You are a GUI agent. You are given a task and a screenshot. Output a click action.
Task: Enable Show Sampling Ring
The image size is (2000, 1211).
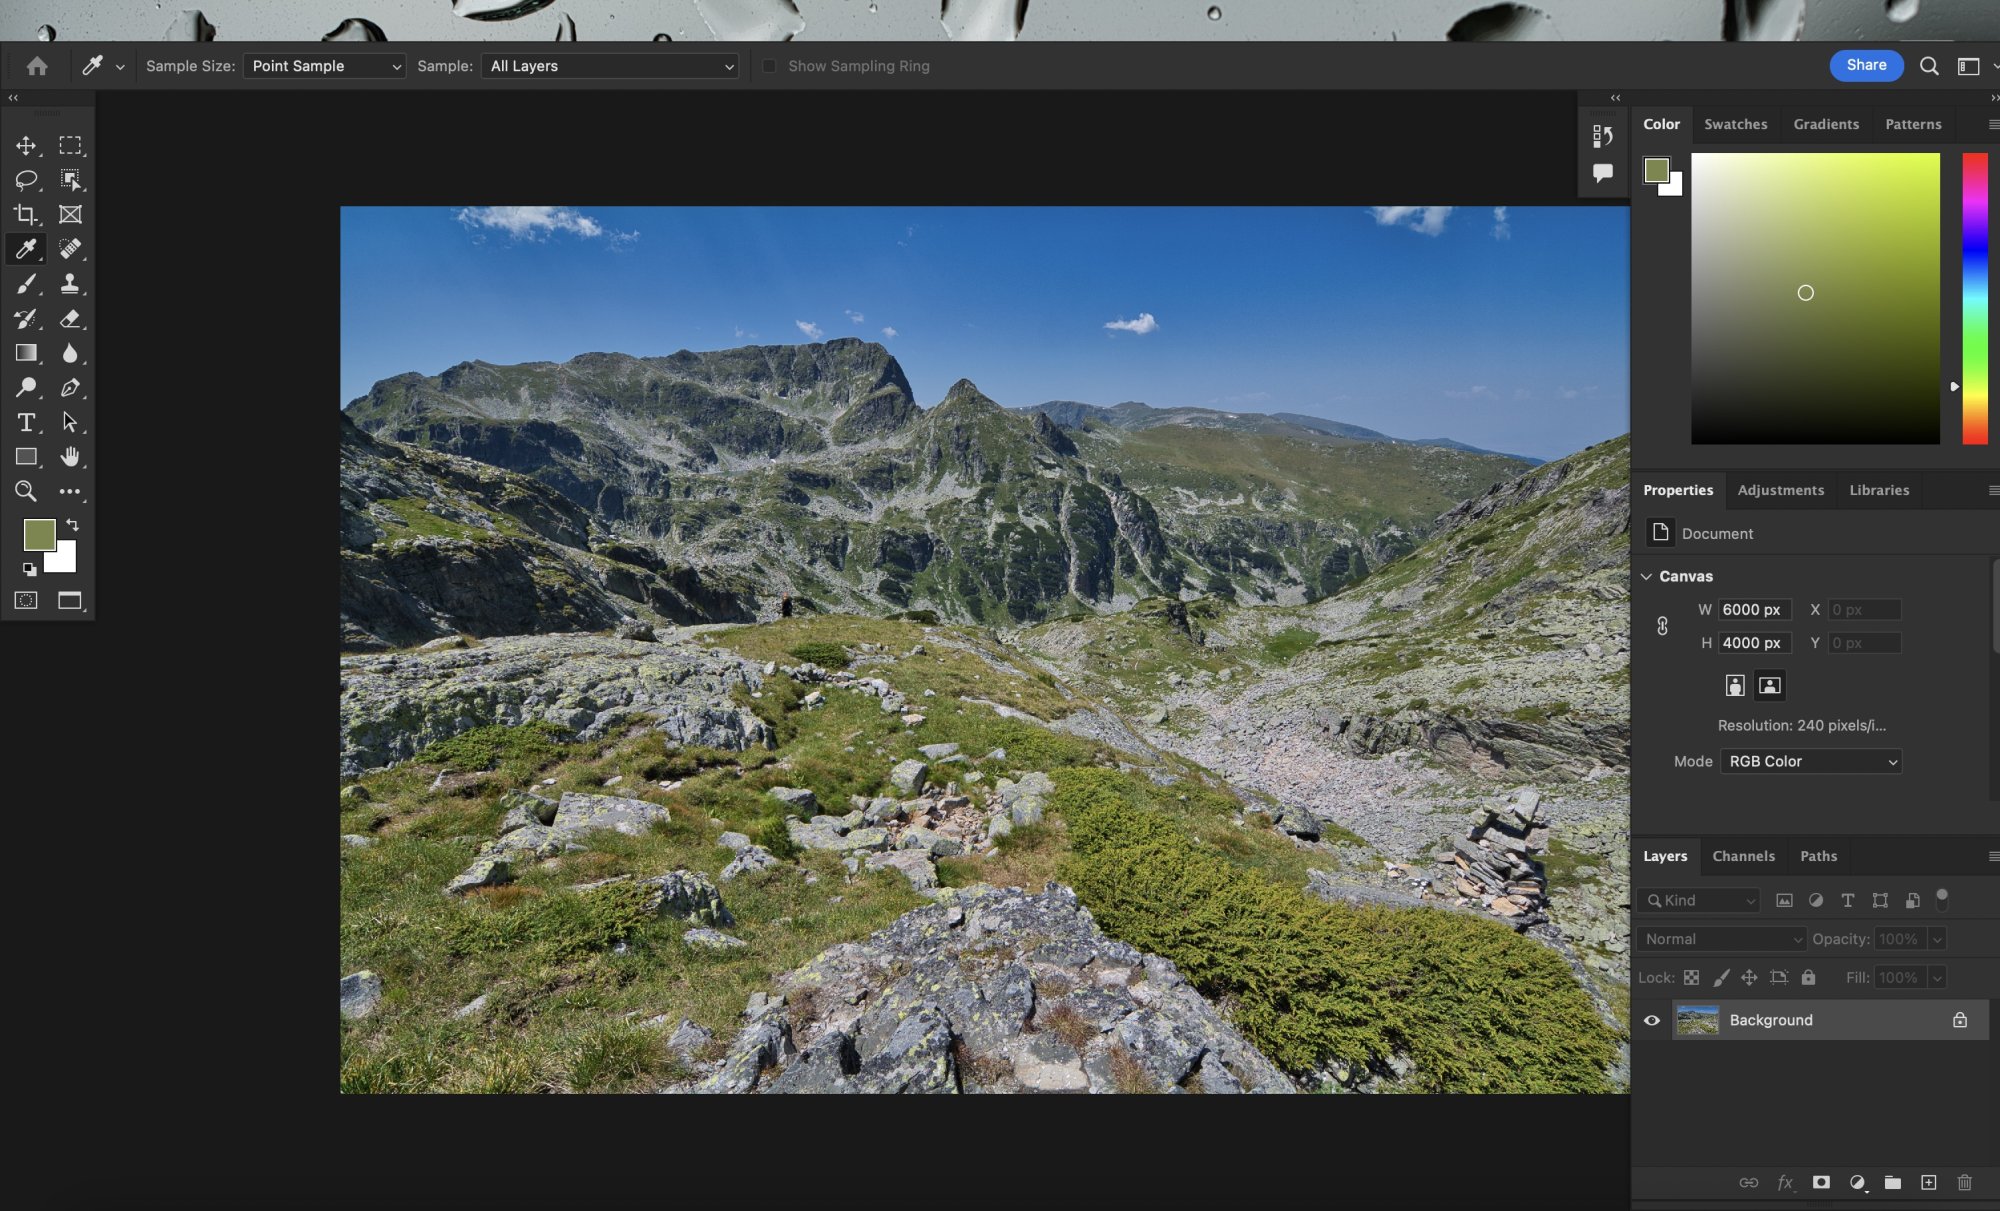tap(769, 65)
